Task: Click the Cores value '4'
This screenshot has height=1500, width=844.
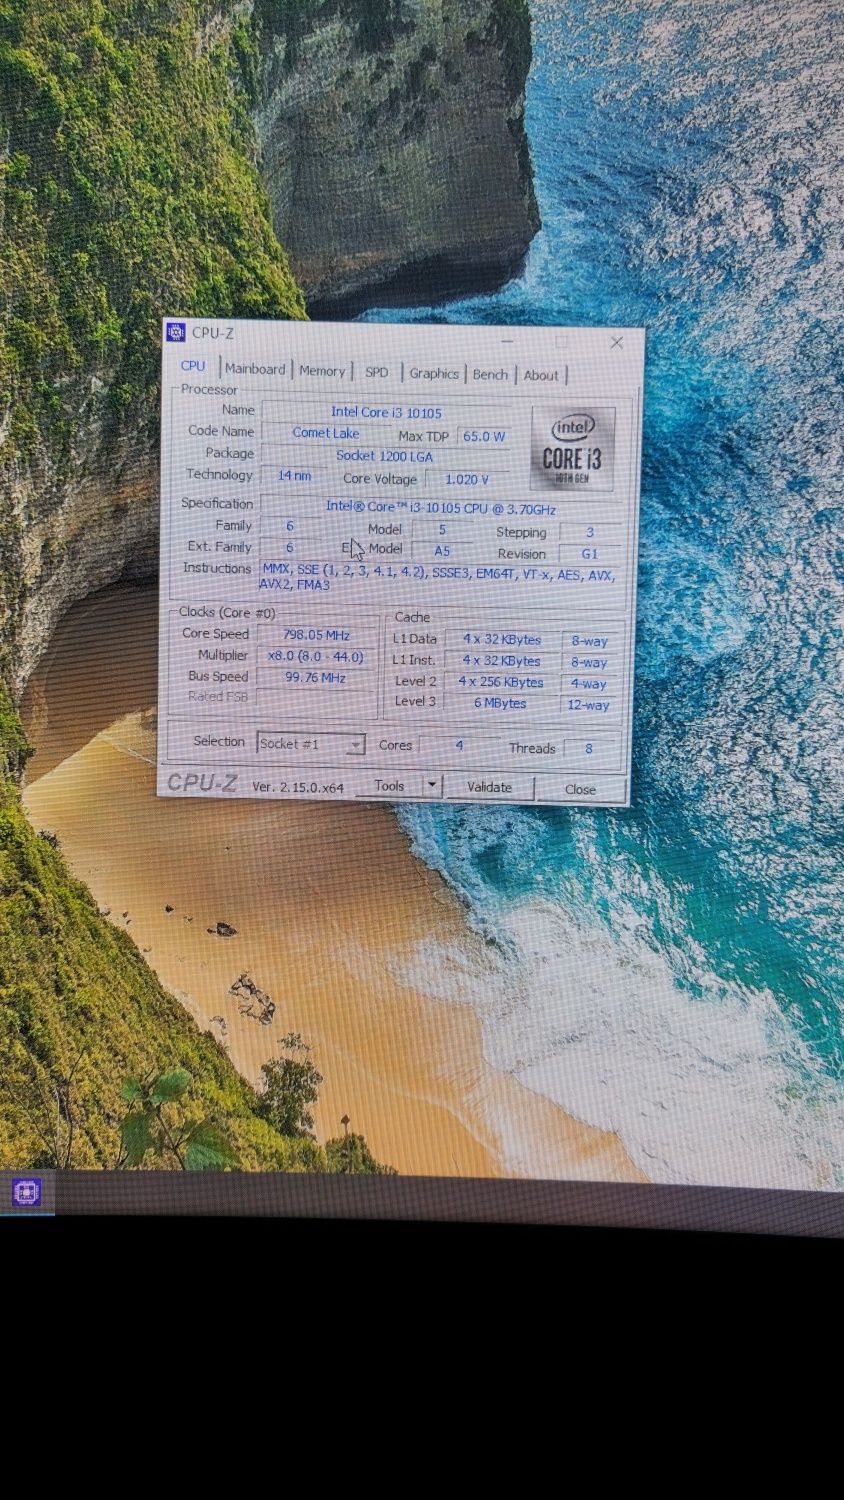Action: coord(459,746)
